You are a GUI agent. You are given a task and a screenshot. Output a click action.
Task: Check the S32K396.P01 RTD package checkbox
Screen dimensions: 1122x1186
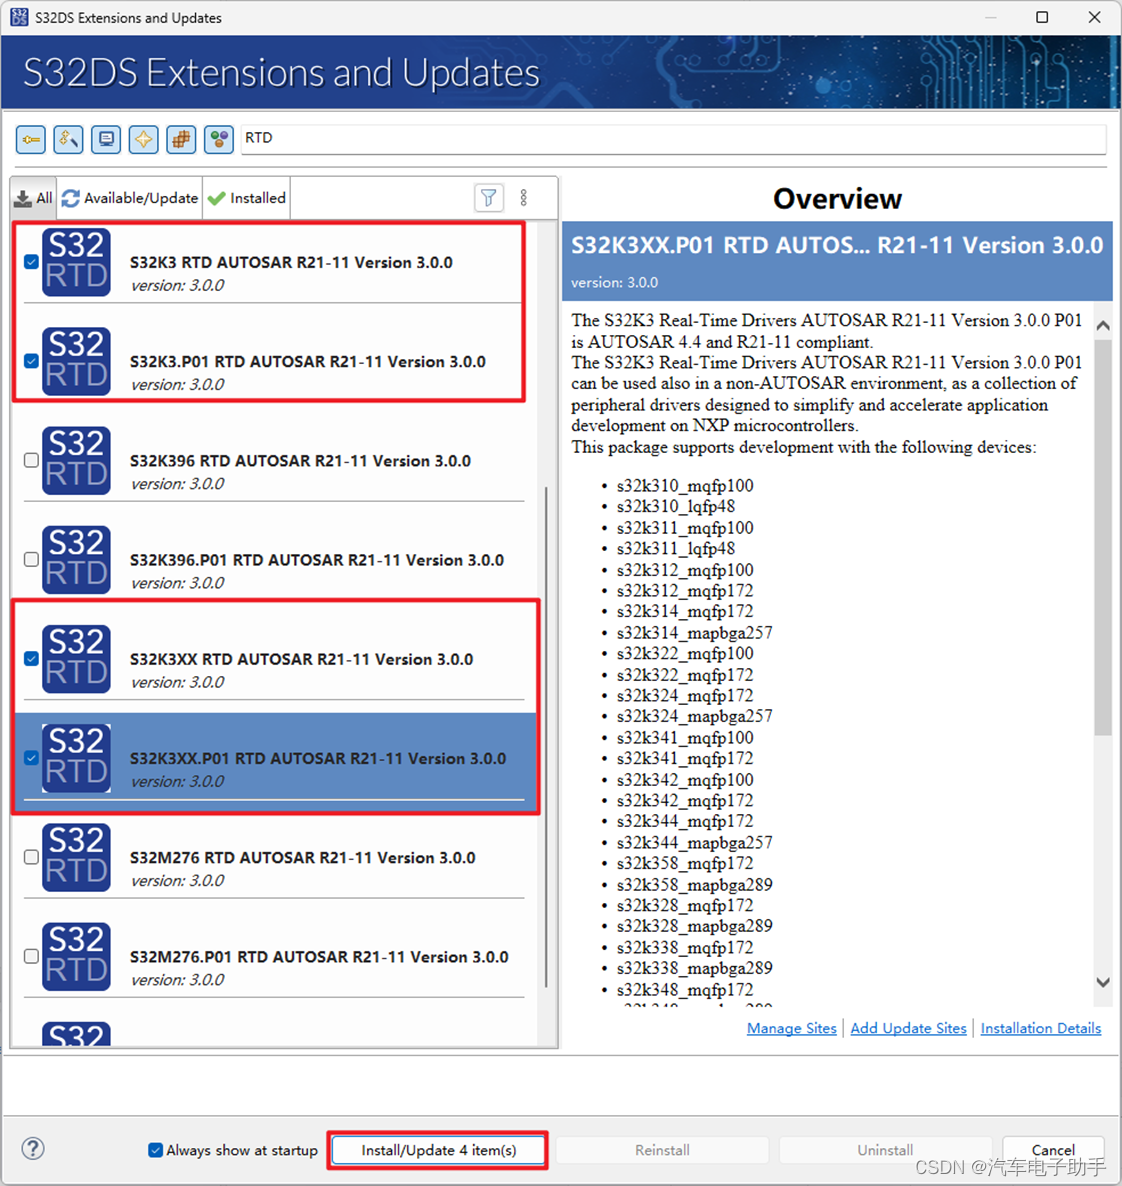pyautogui.click(x=31, y=559)
